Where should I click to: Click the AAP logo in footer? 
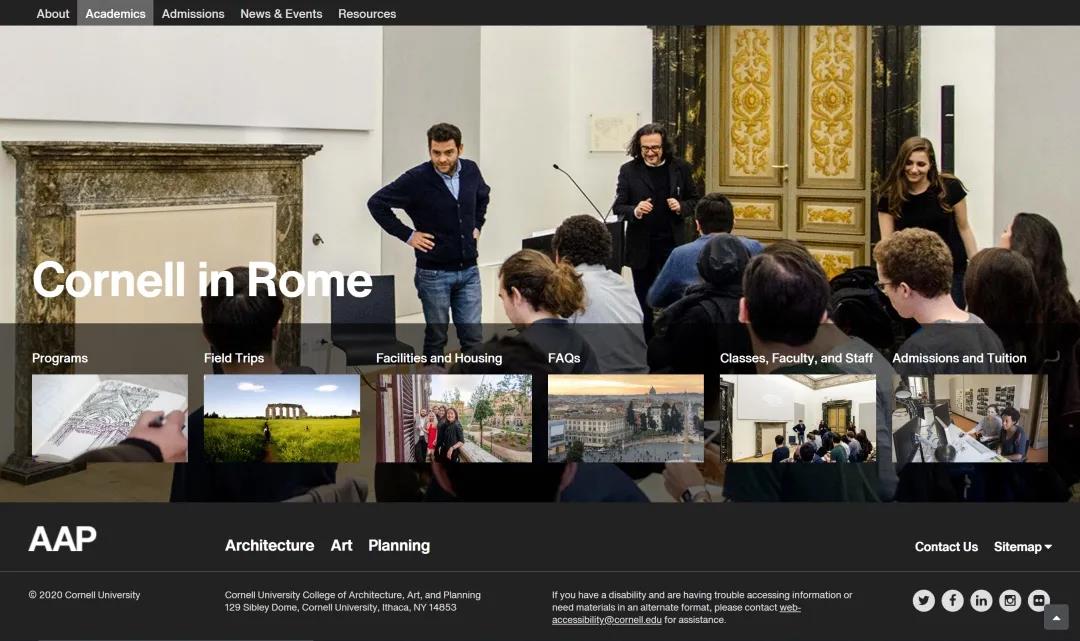(x=63, y=539)
